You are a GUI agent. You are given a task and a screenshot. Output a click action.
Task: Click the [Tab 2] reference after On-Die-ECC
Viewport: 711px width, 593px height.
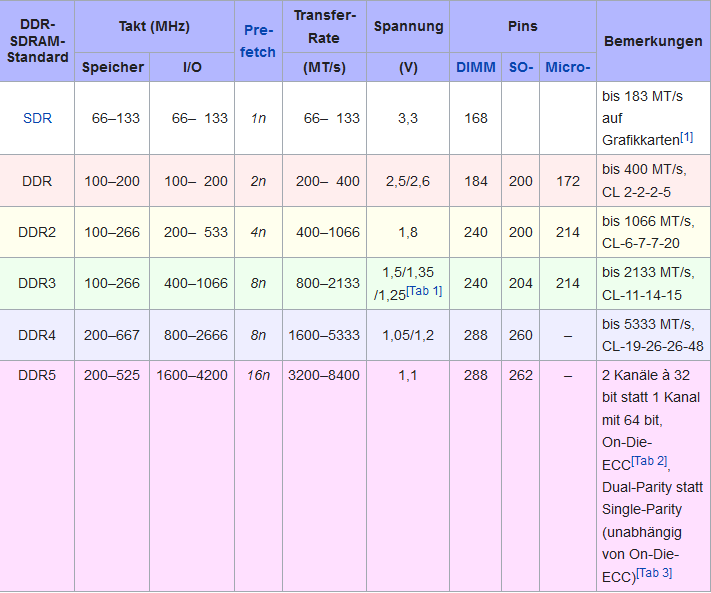(x=650, y=460)
